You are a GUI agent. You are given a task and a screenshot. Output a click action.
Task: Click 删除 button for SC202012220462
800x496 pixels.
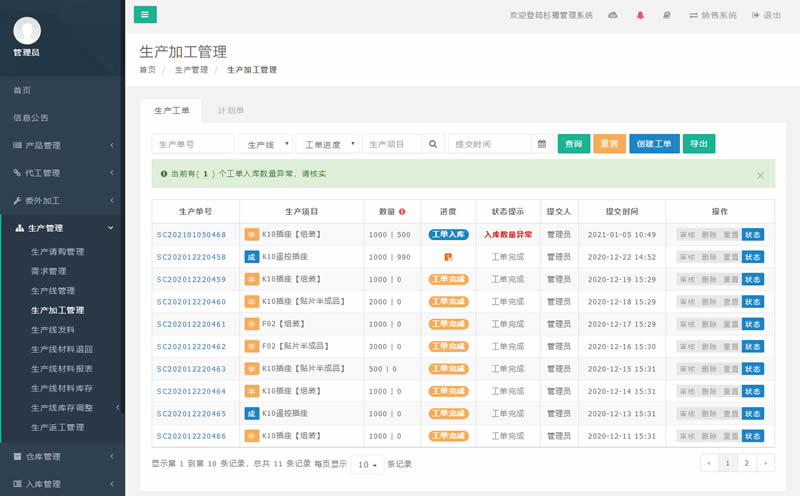[709, 347]
